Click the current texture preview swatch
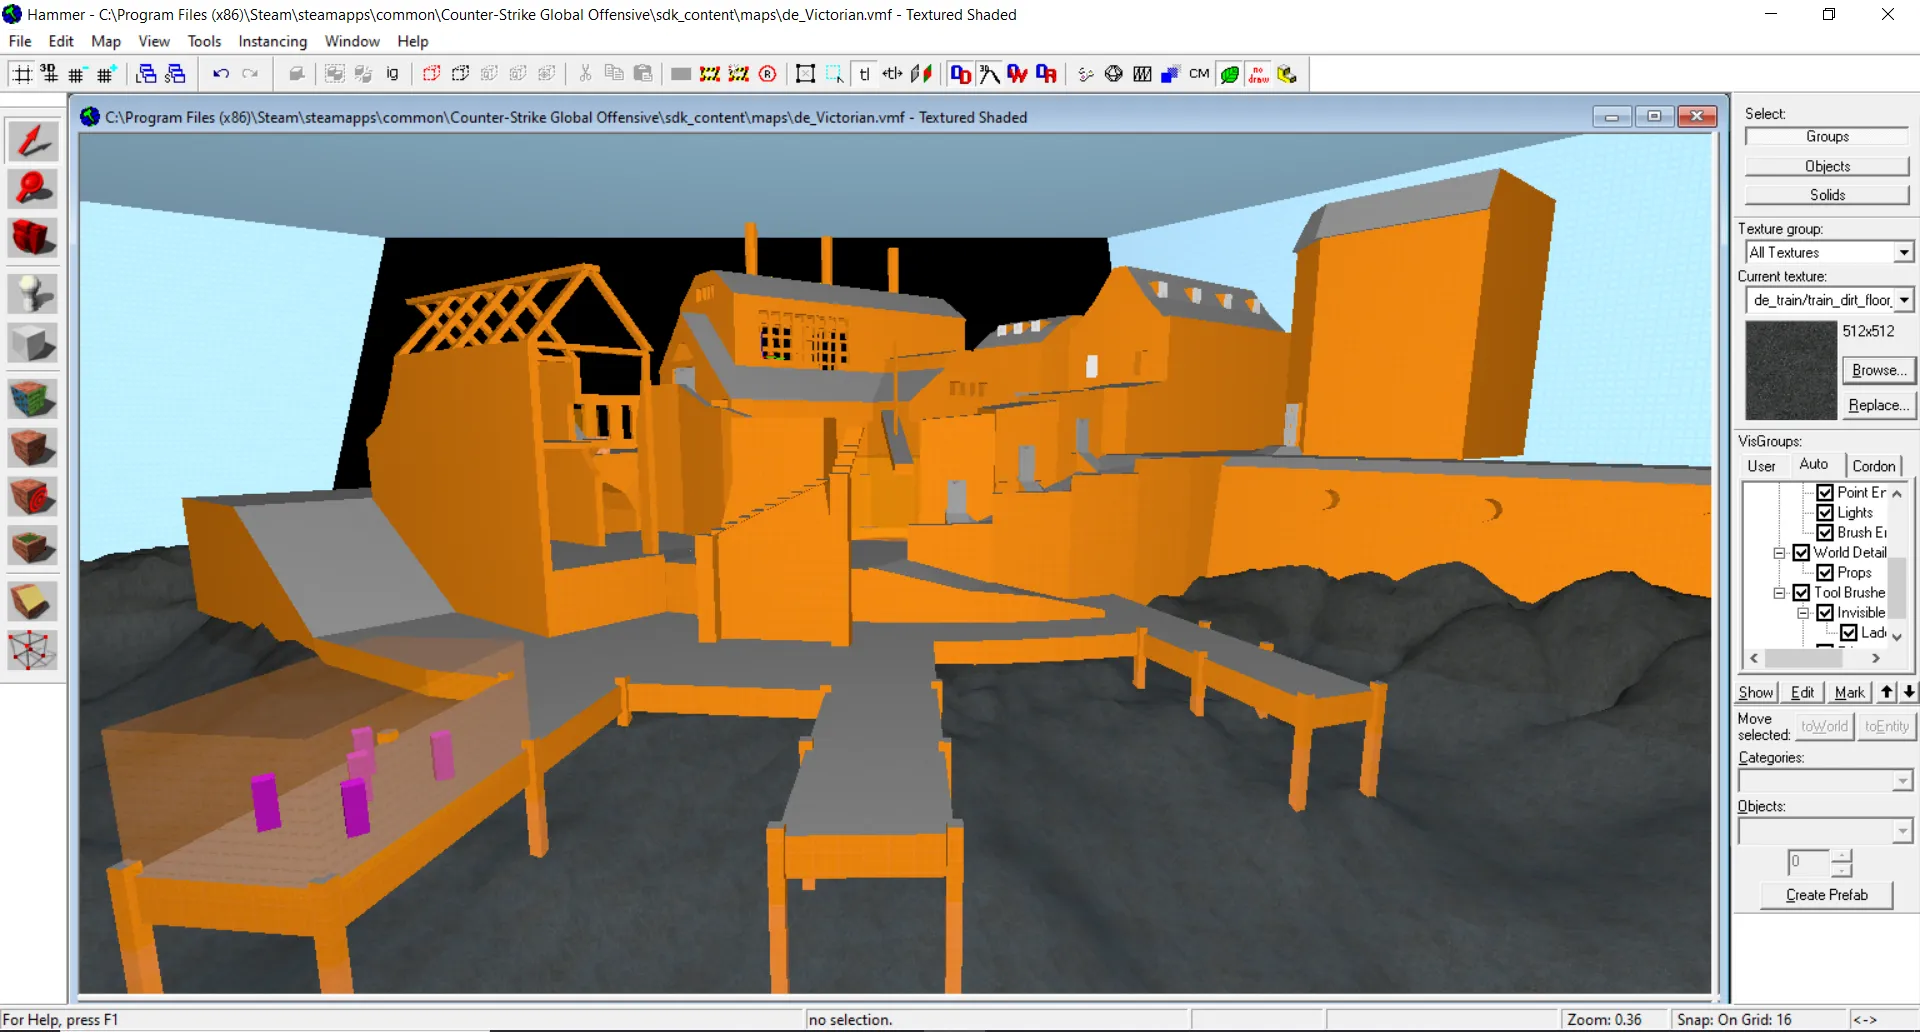 (1791, 370)
